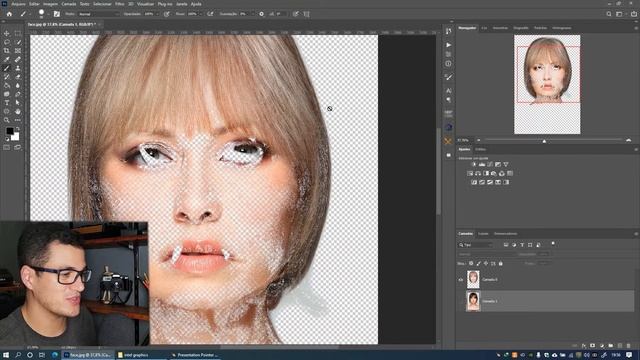This screenshot has height=360, width=640.
Task: Open the Navigator panel menu
Action: coord(636,28)
